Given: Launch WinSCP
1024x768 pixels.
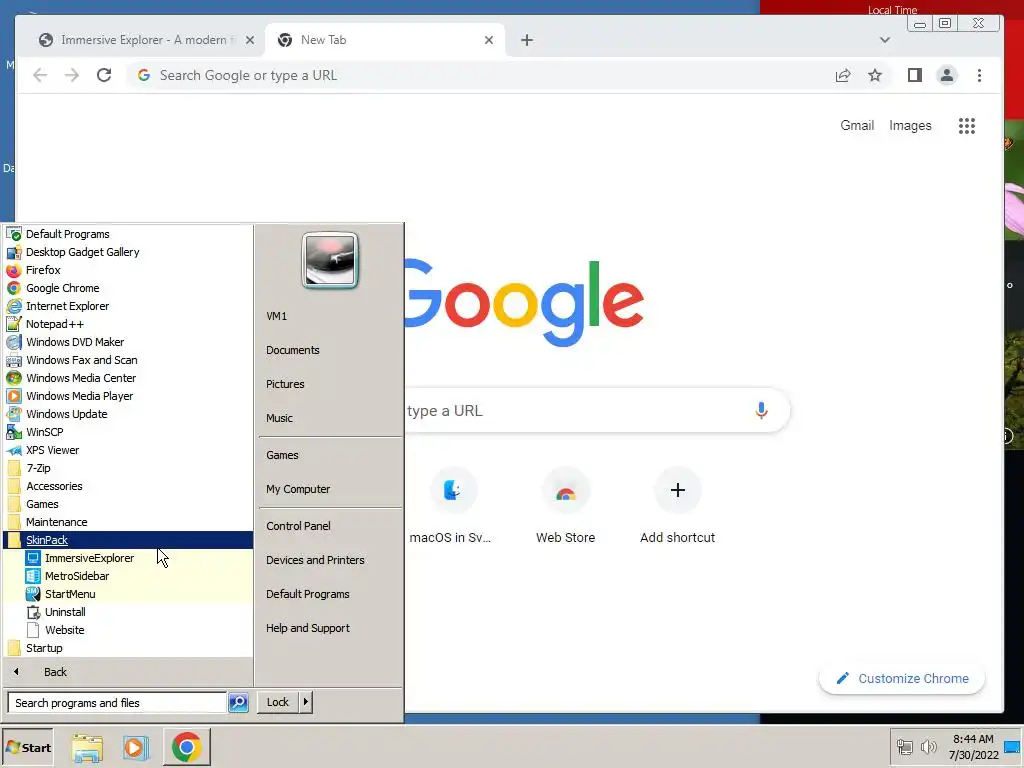Looking at the screenshot, I should (x=128, y=432).
